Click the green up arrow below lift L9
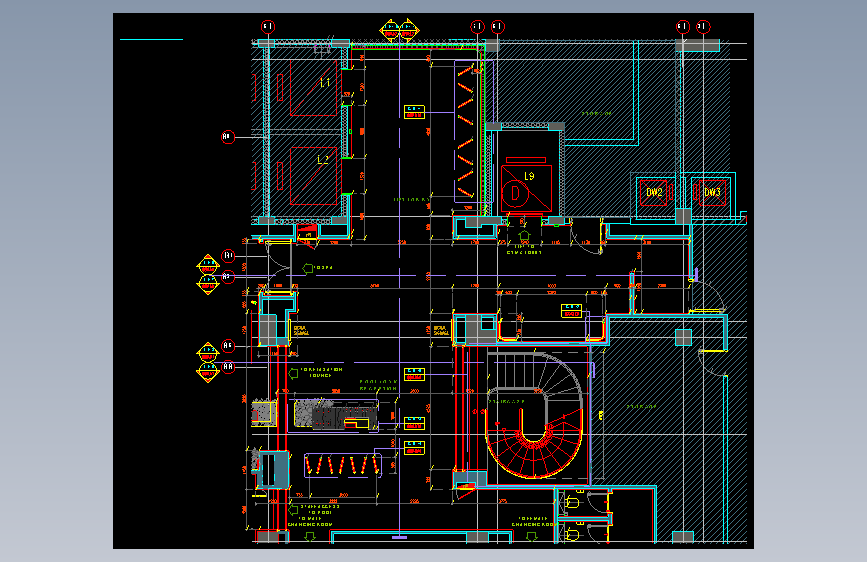The image size is (867, 562). pos(524,236)
